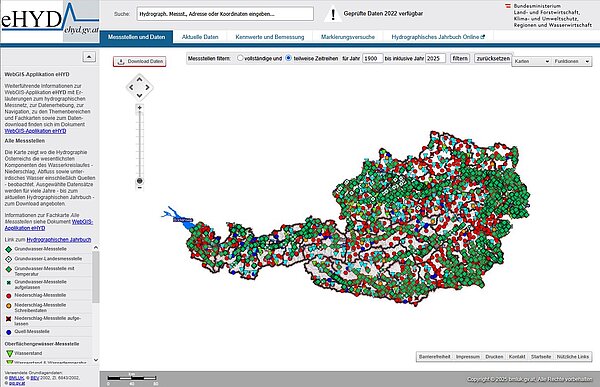The height and width of the screenshot is (387, 600).
Task: Open the Kennwerte und Bemessung tab
Action: click(270, 37)
